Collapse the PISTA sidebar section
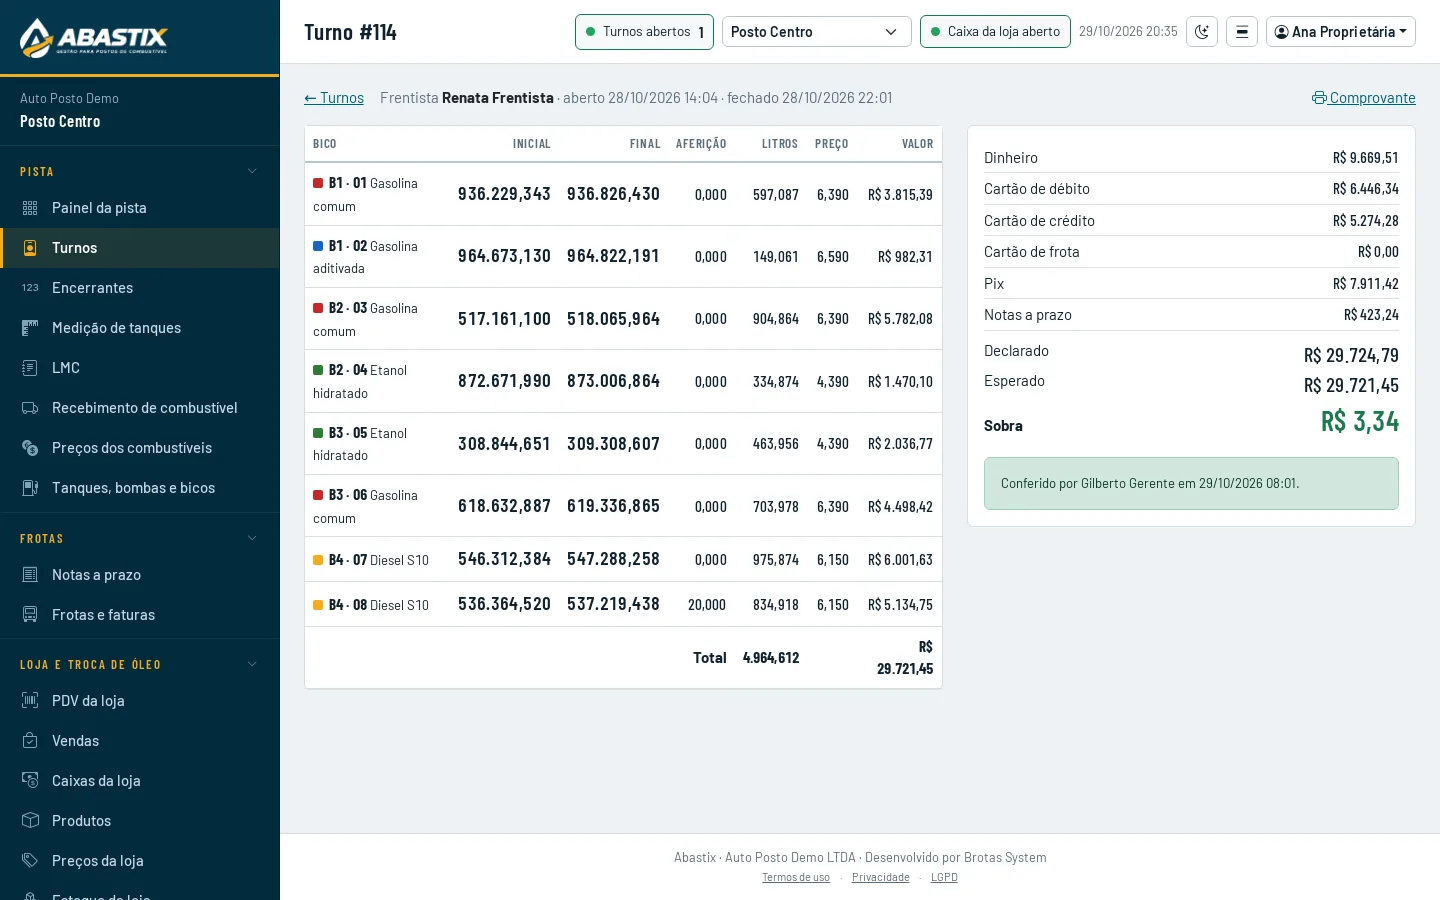 pos(140,172)
